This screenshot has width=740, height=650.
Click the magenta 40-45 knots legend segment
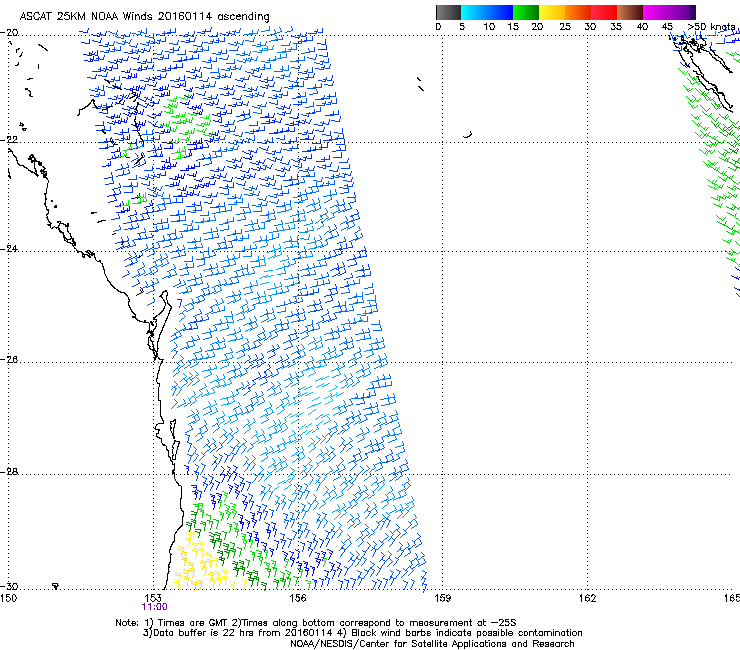656,12
